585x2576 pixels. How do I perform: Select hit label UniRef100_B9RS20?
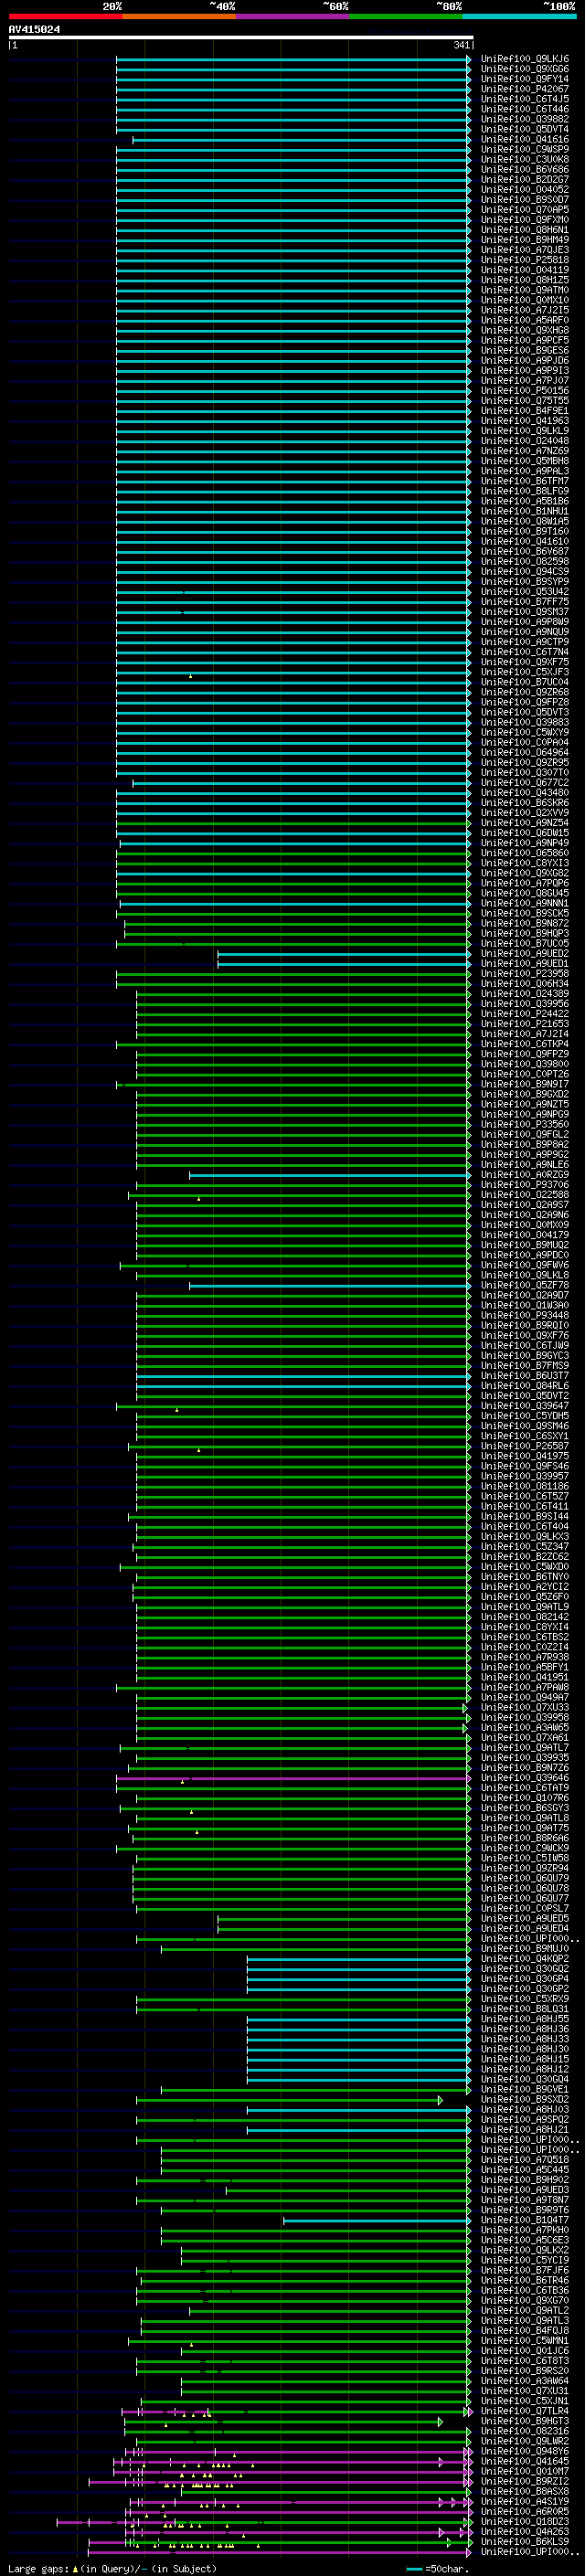(525, 2370)
